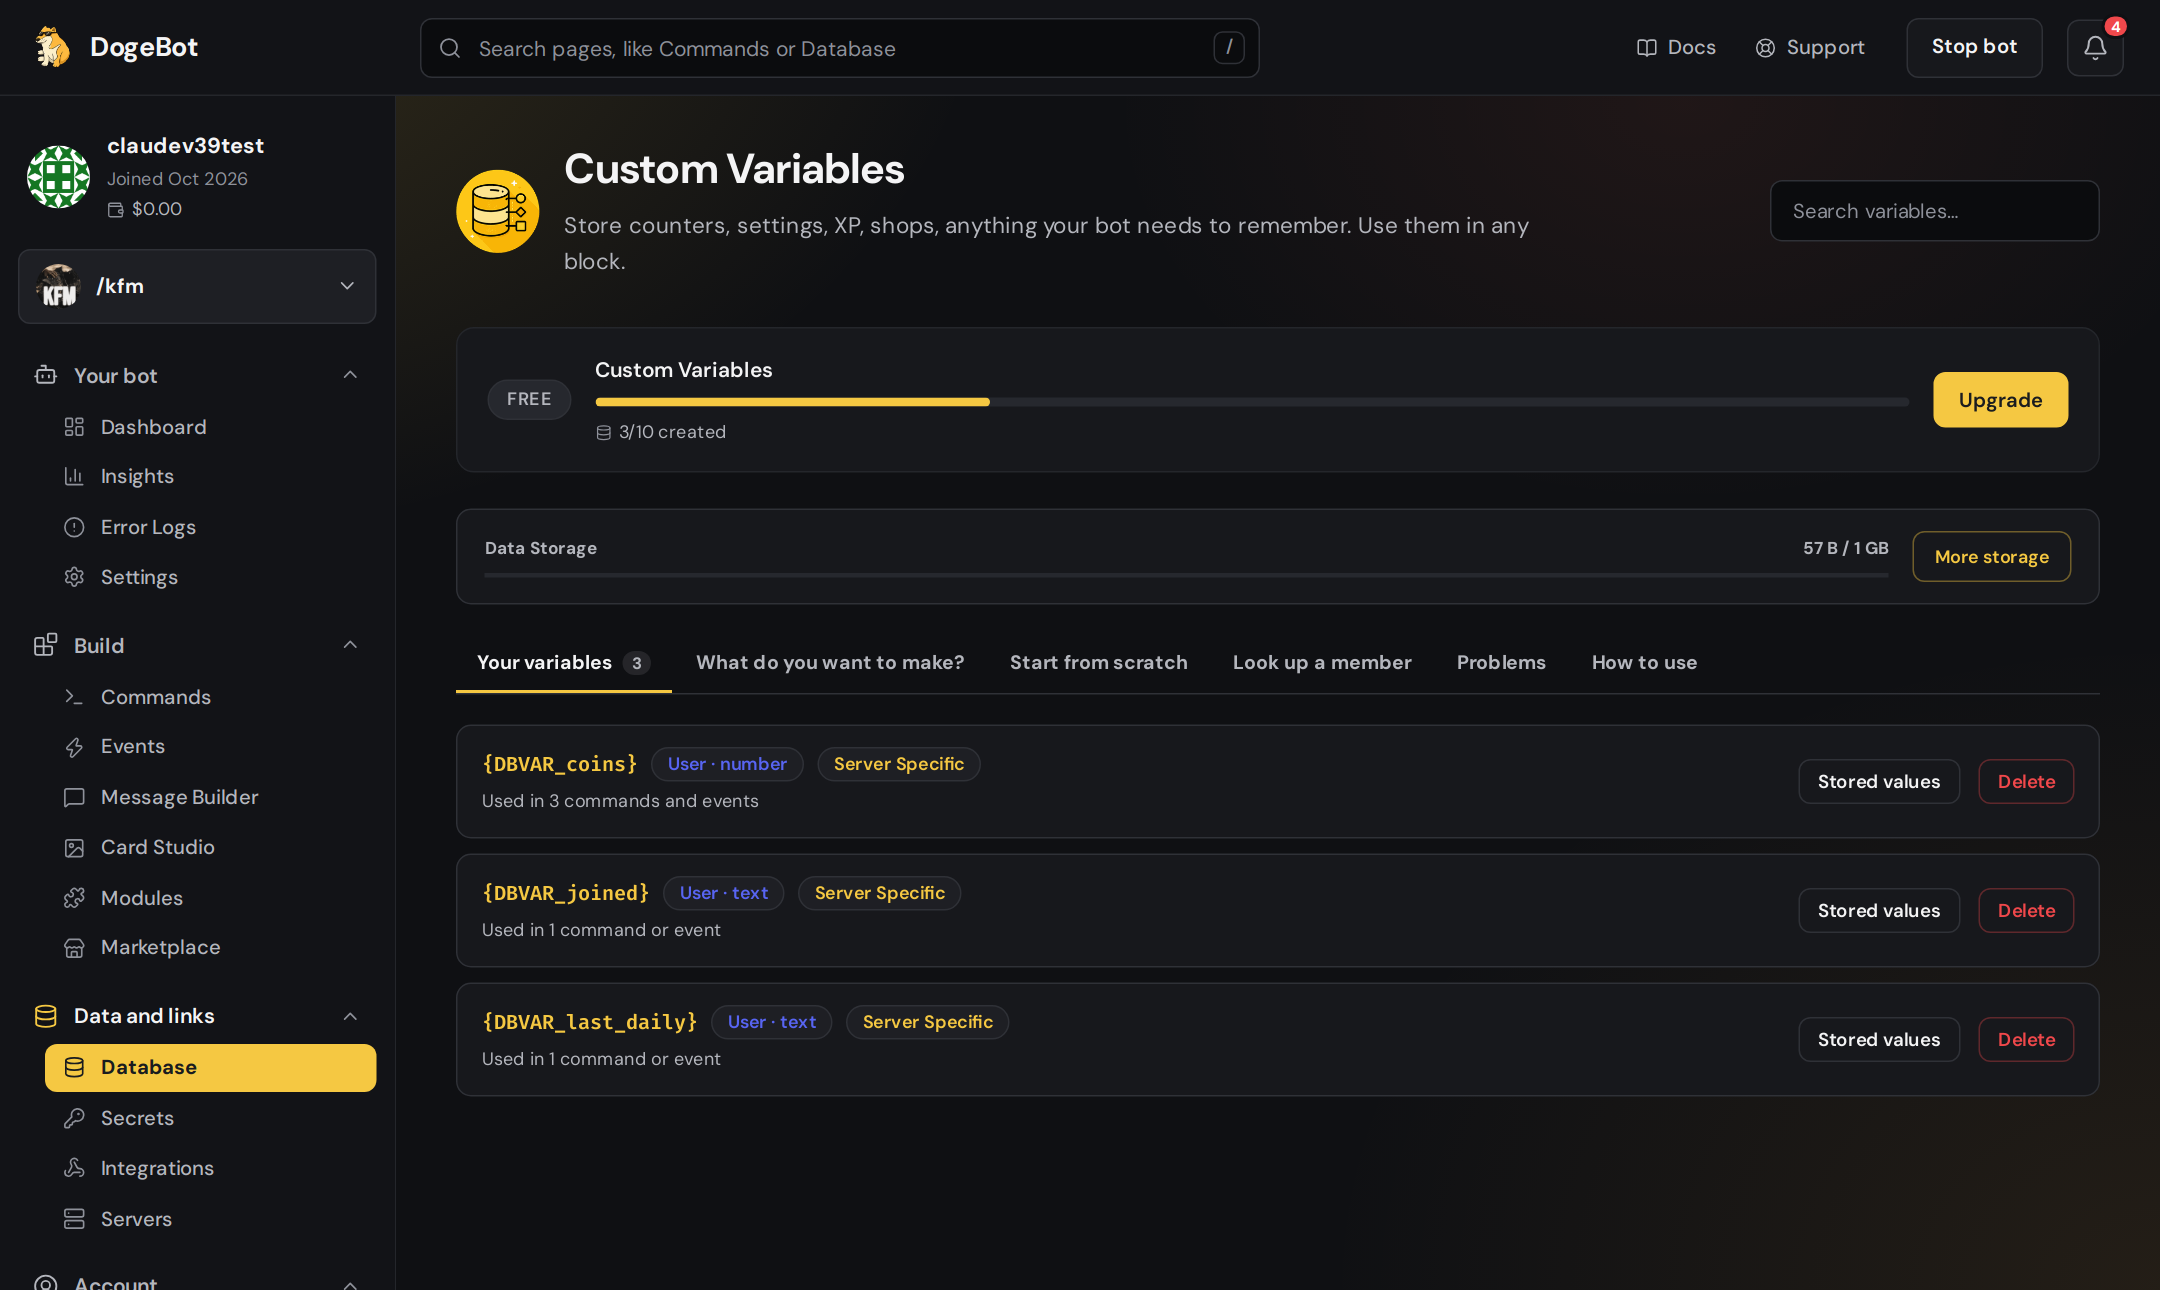Open the Problems tab
The image size is (2160, 1290).
click(1501, 662)
